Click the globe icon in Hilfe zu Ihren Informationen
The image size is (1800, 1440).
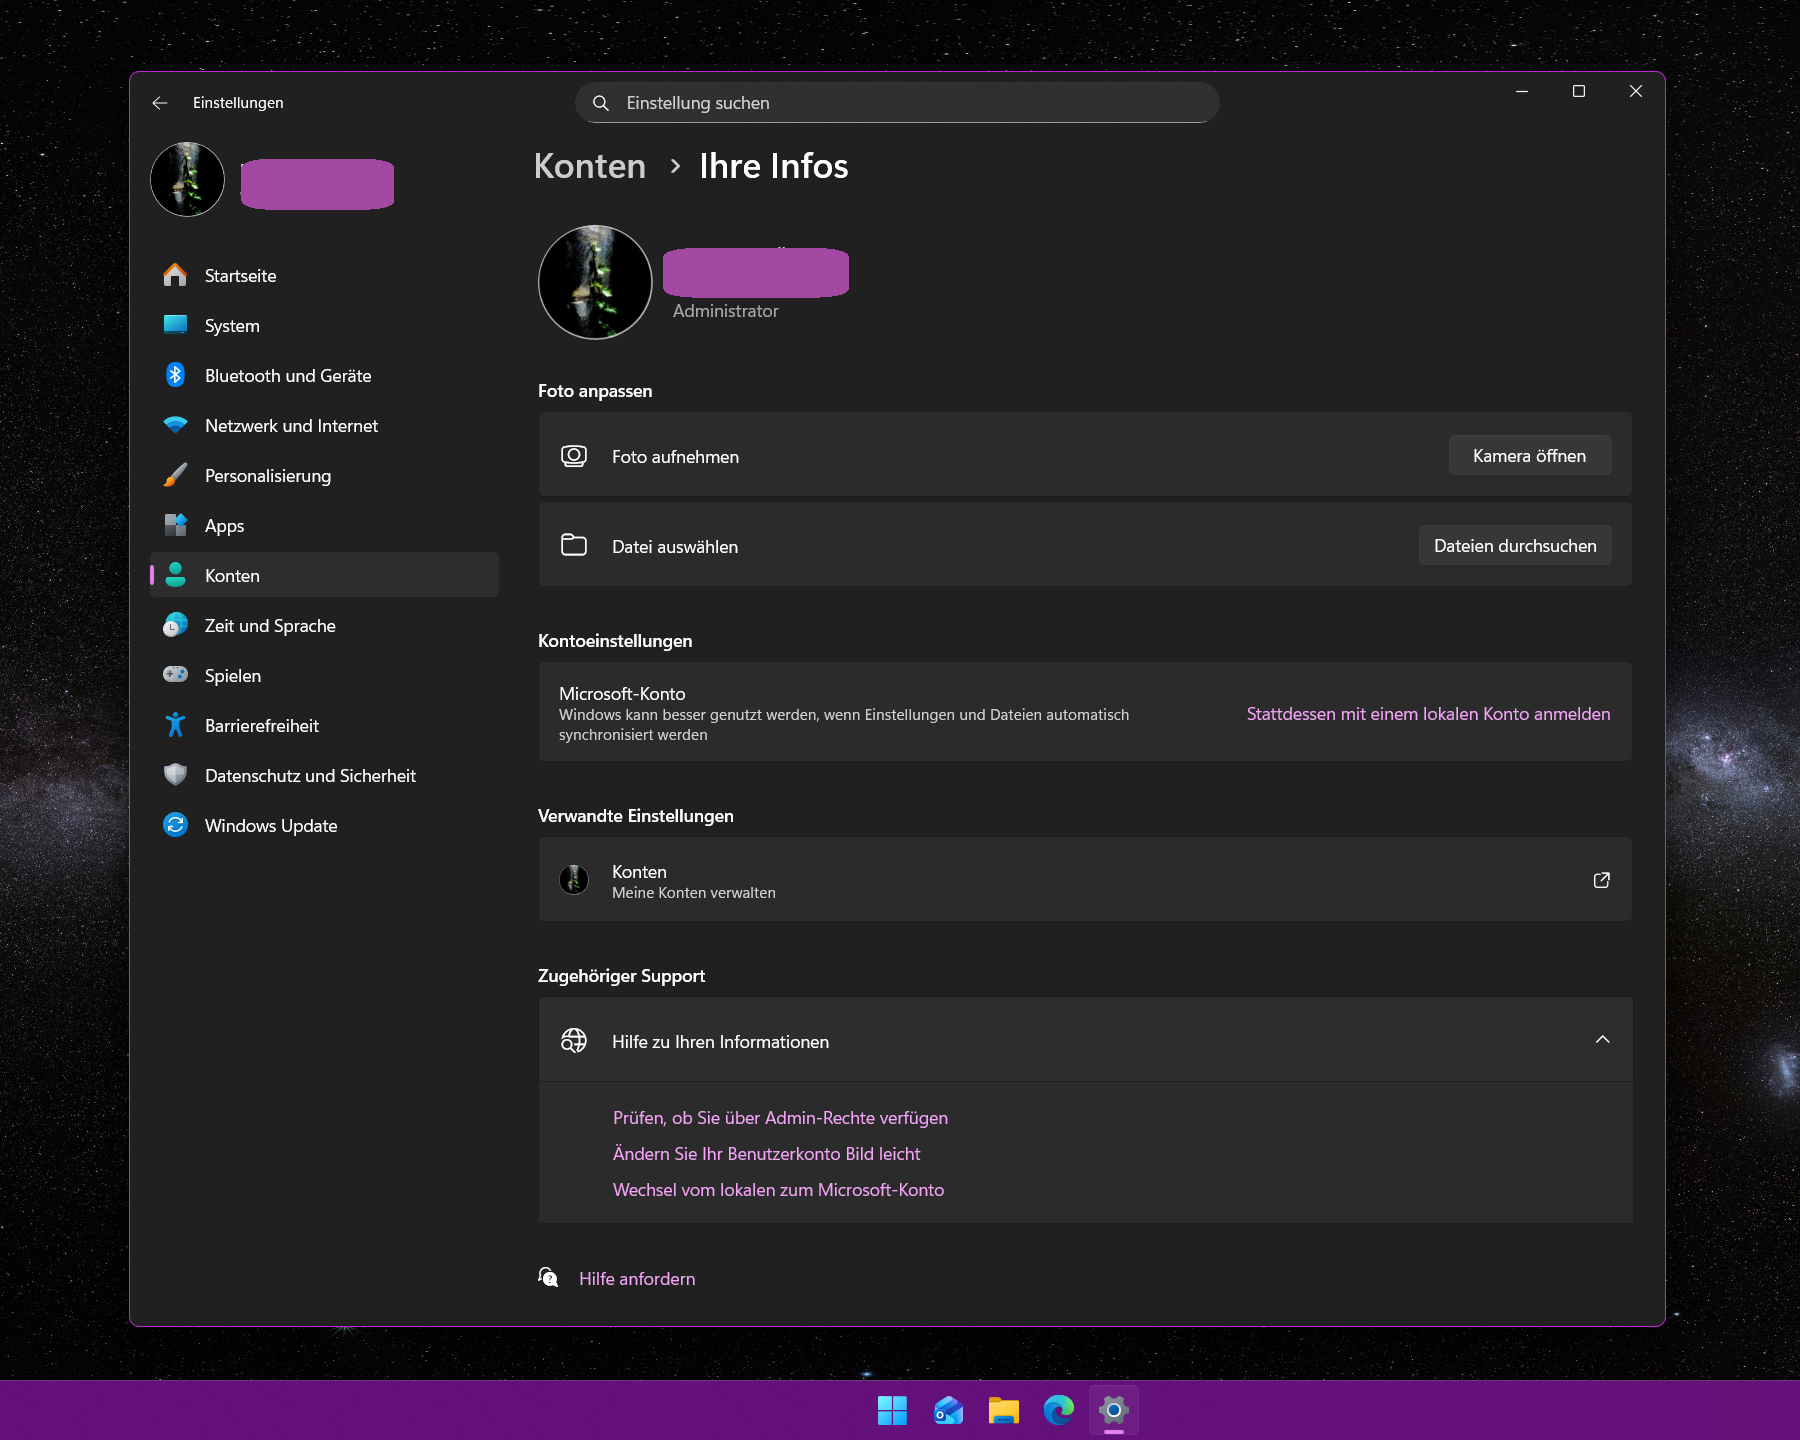tap(574, 1040)
